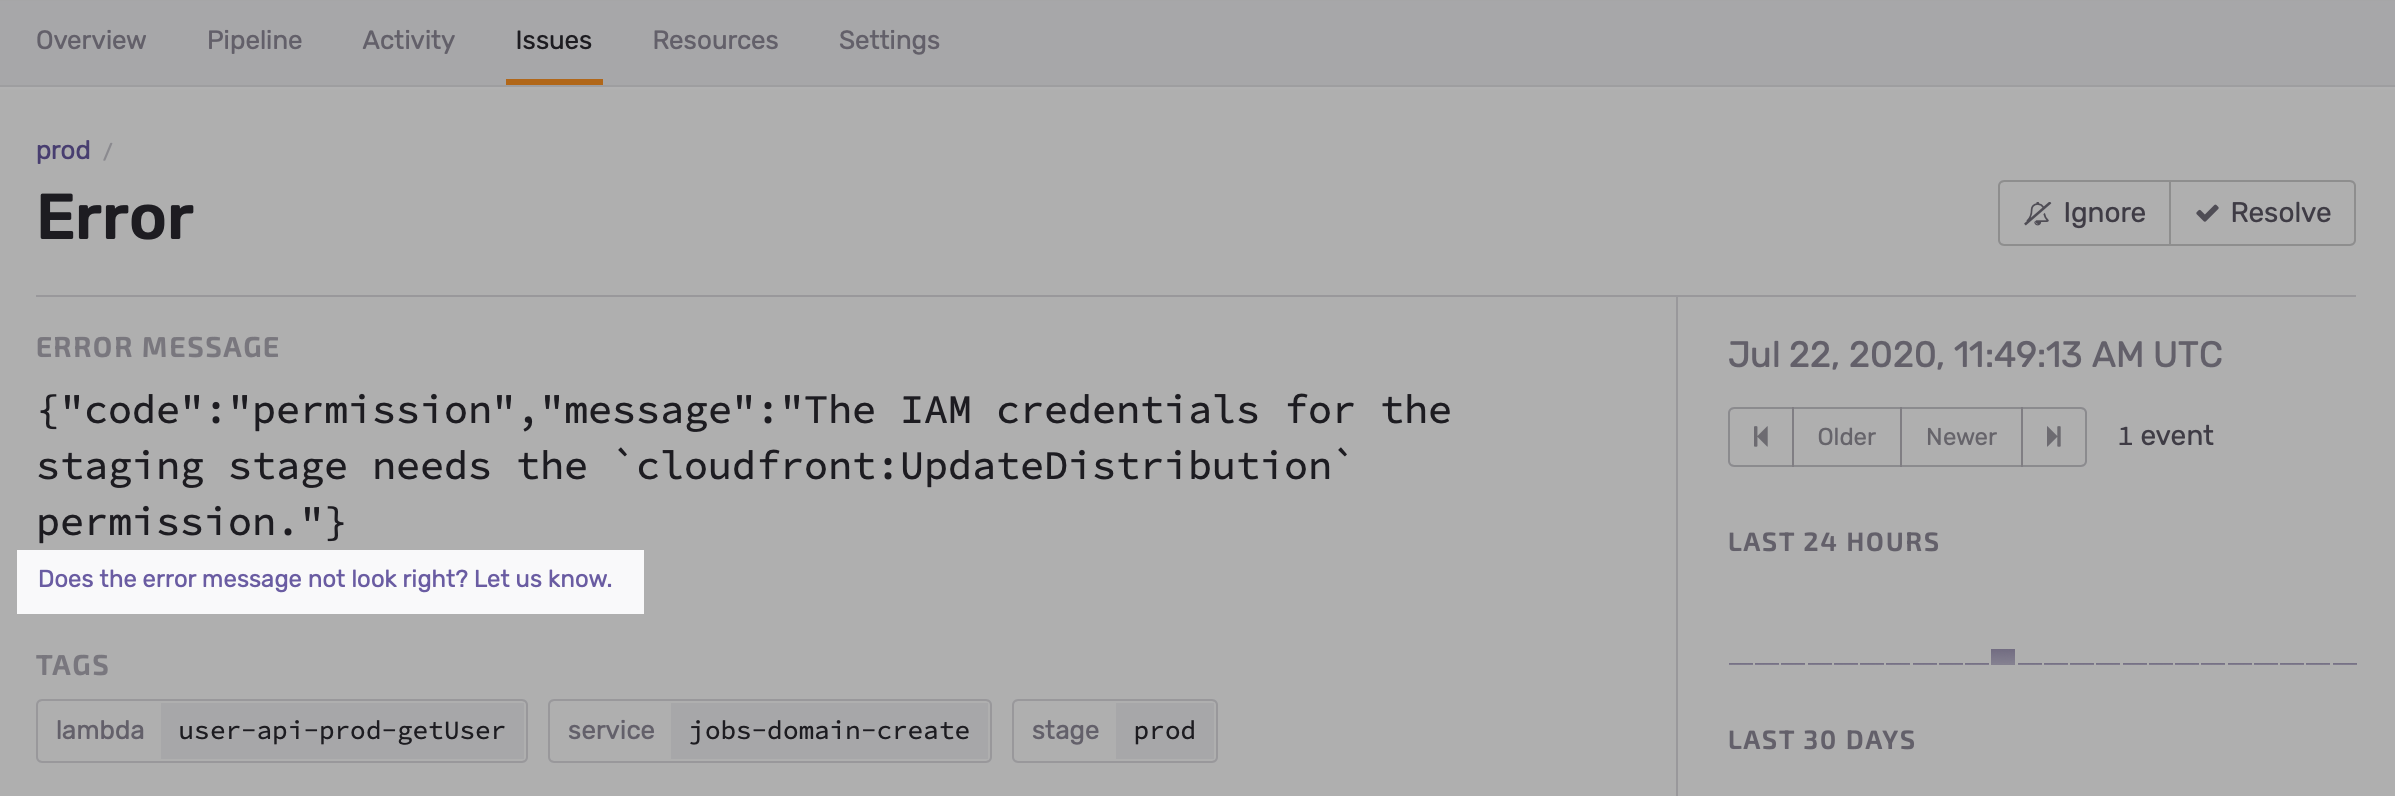Viewport: 2395px width, 796px height.
Task: Click the muted bell Ignore icon
Action: coord(2037,214)
